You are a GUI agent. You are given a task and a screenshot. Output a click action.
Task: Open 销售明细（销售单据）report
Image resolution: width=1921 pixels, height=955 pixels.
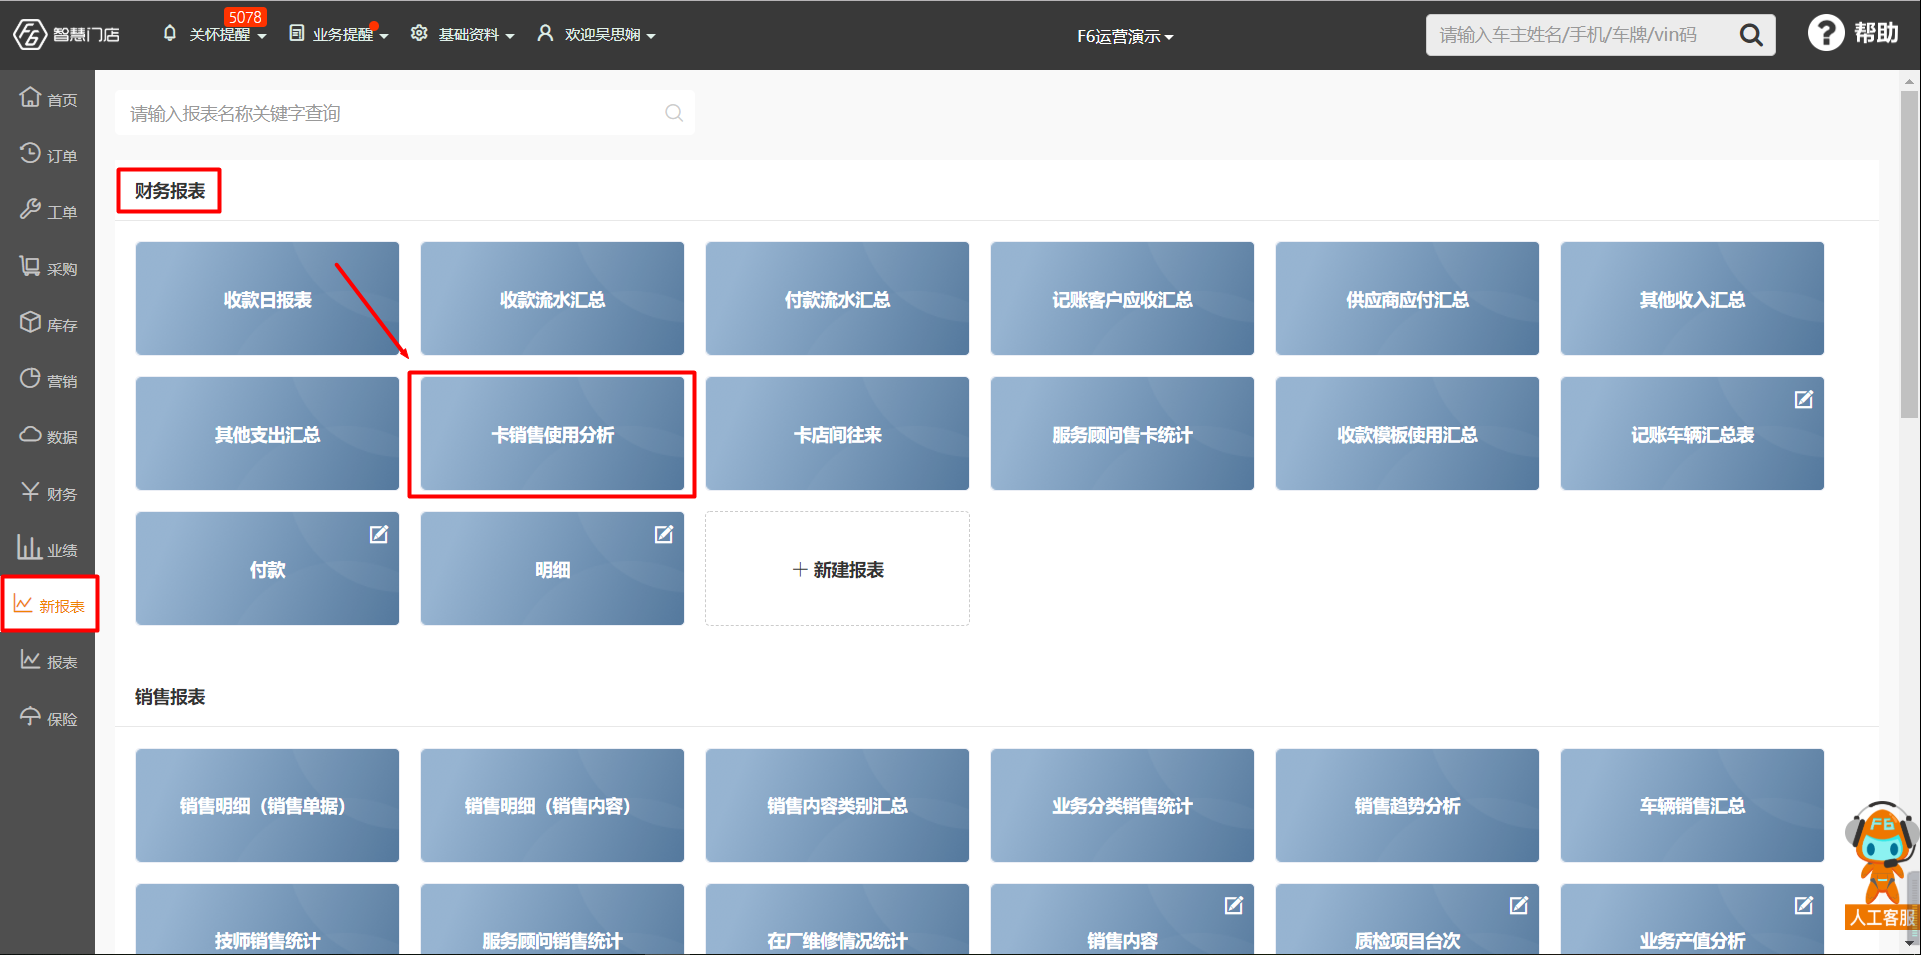point(267,805)
